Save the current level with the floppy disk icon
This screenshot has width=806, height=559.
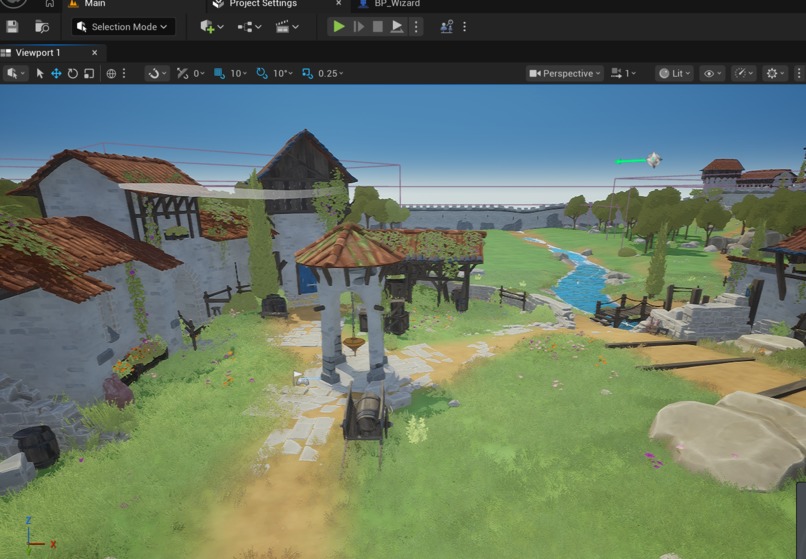[12, 27]
